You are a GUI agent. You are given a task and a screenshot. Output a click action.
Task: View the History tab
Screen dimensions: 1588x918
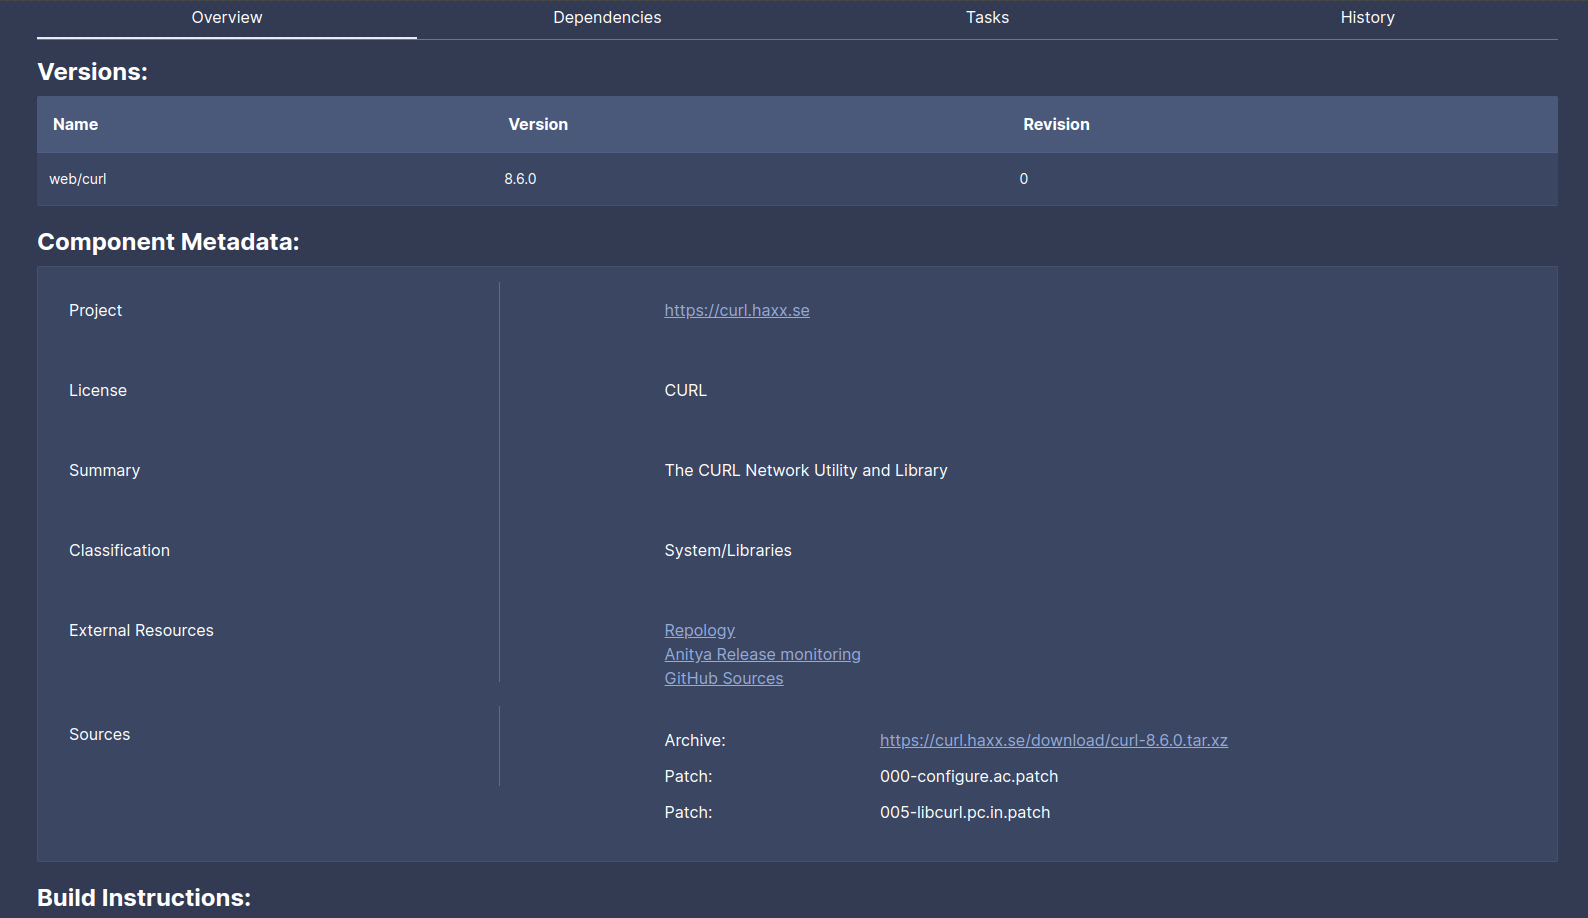(x=1367, y=18)
